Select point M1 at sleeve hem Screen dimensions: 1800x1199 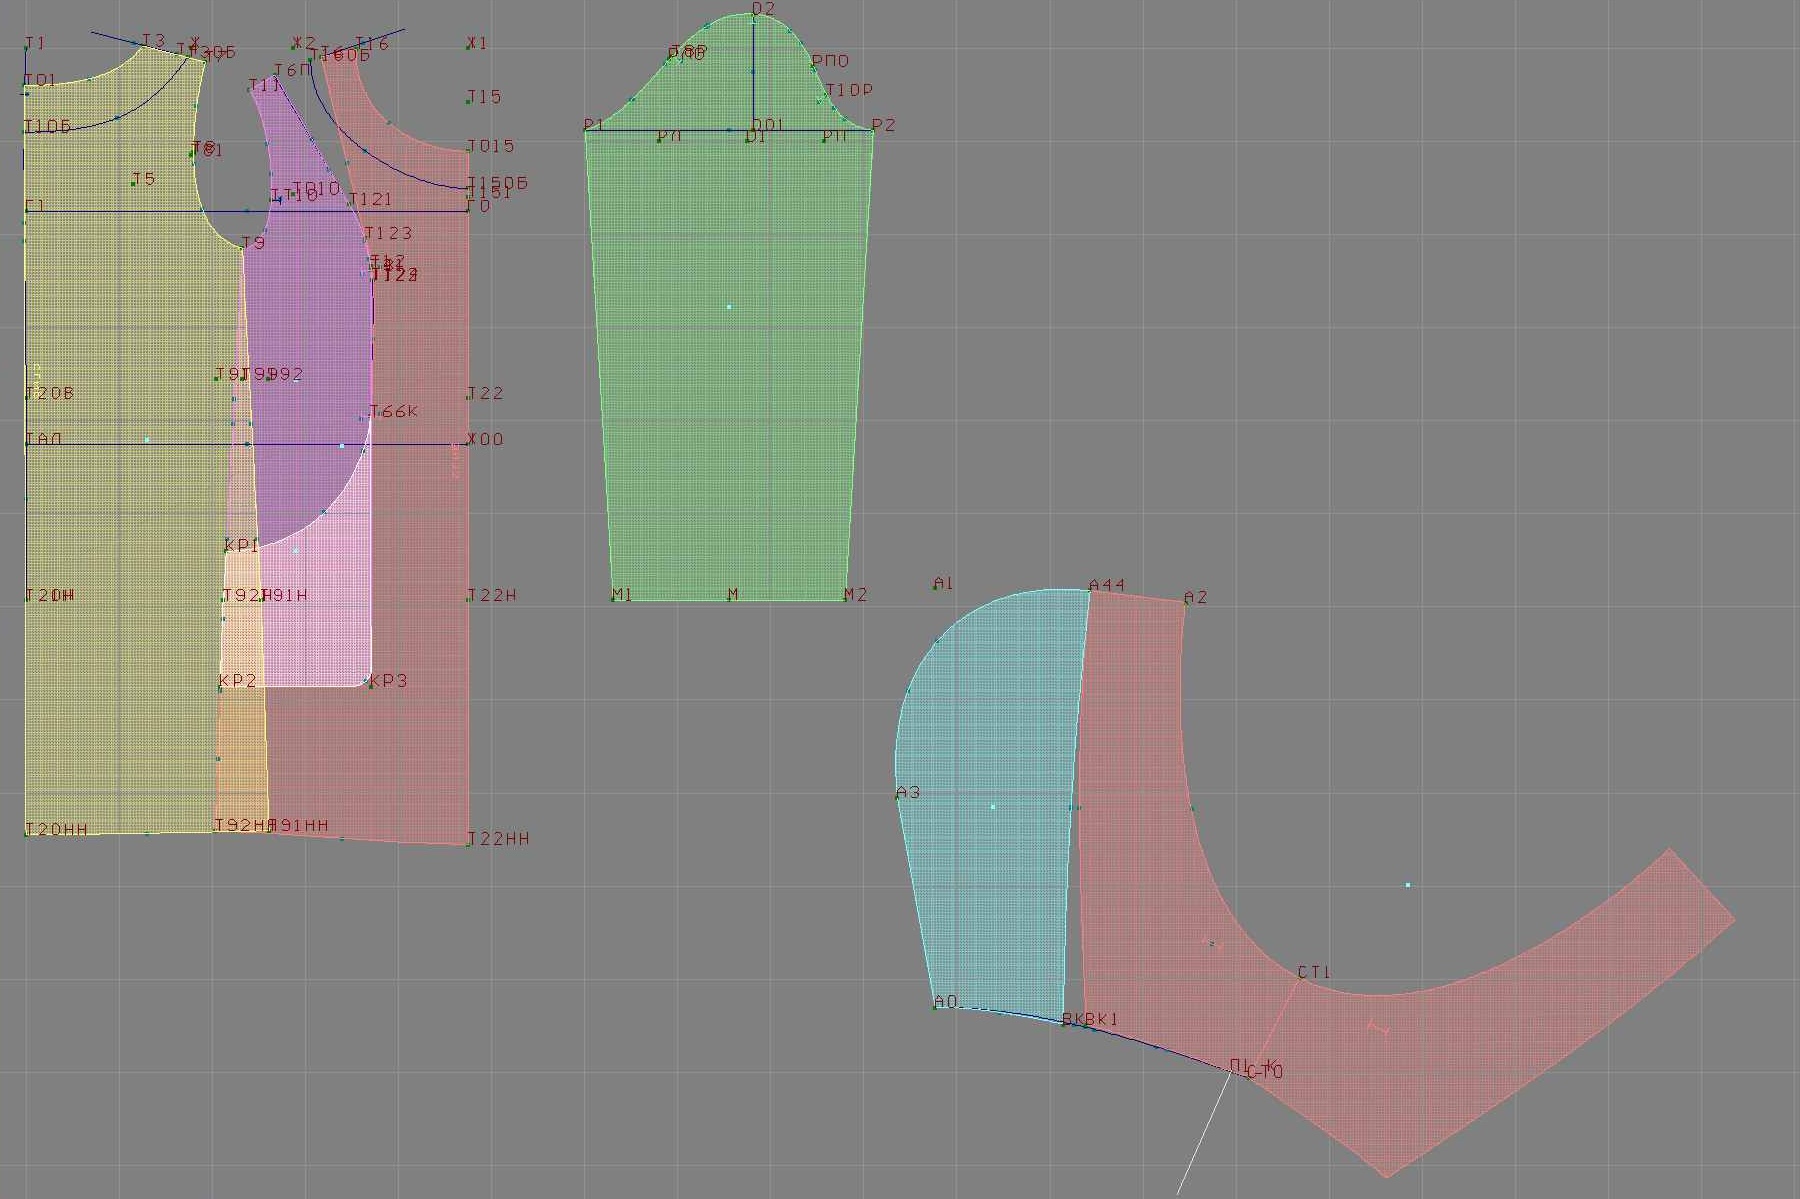612,600
